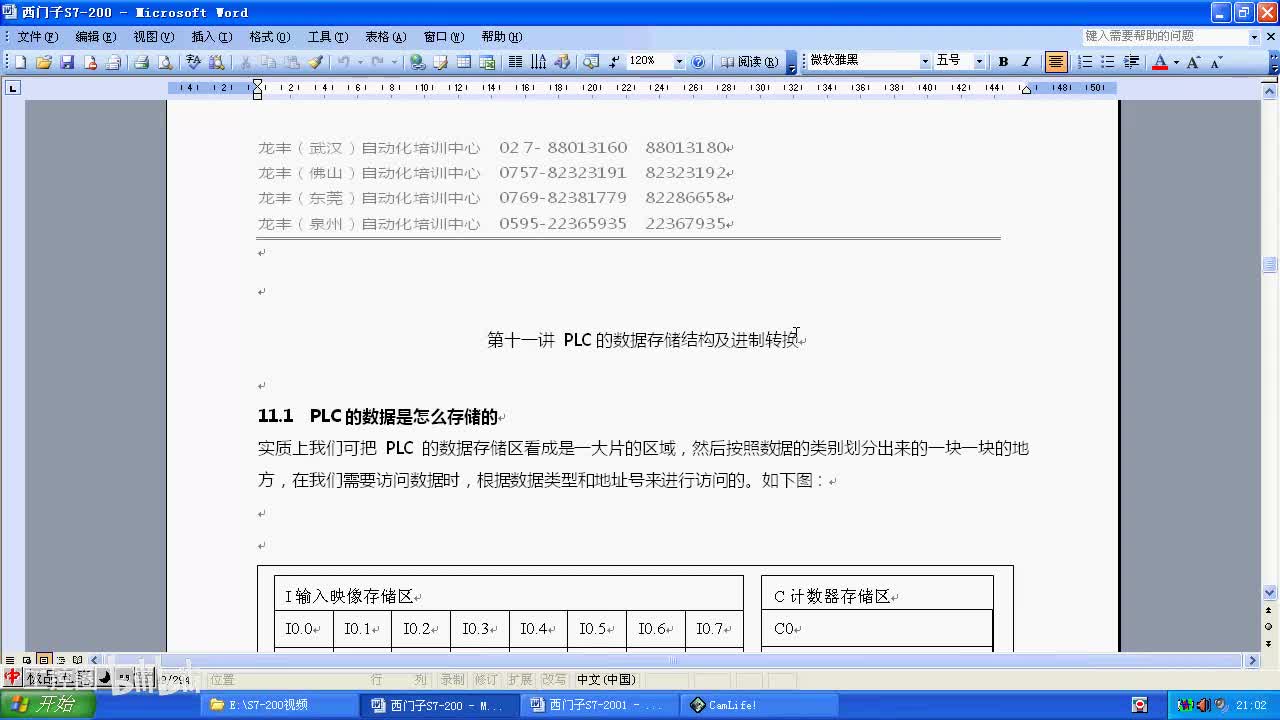Select the Format Painter brush
The height and width of the screenshot is (720, 1280).
315,62
